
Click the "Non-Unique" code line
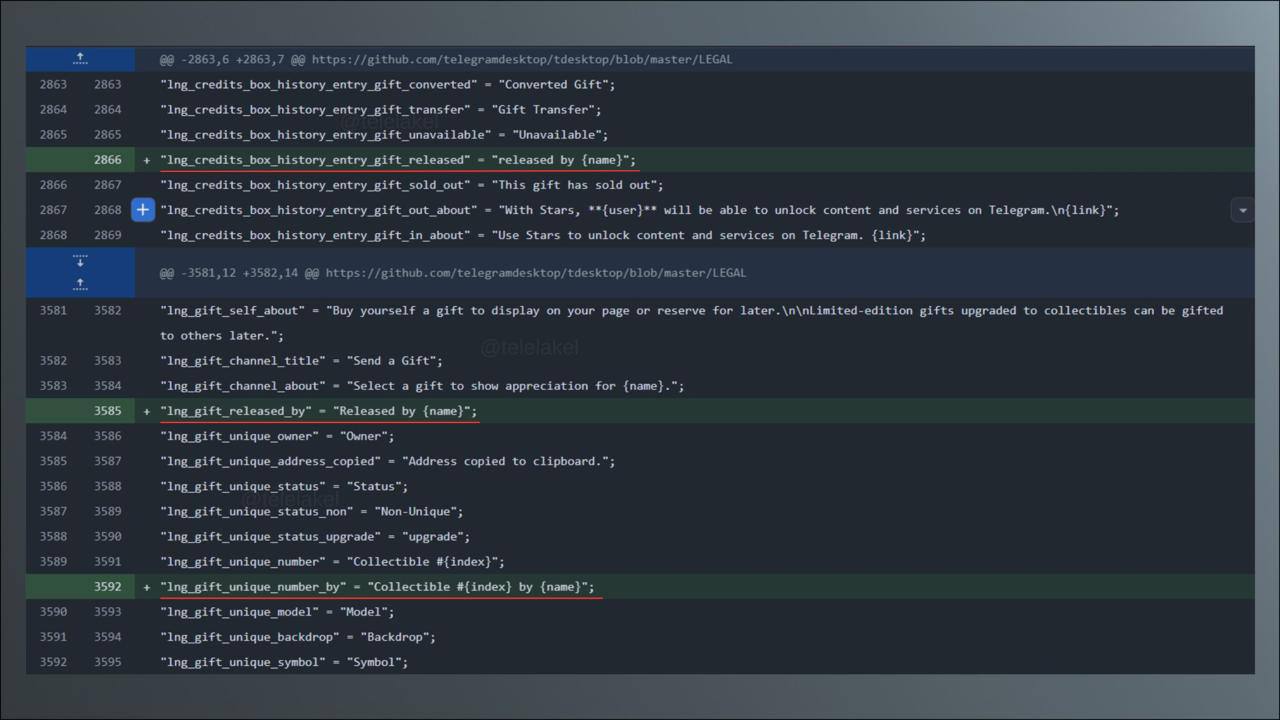pyautogui.click(x=312, y=511)
